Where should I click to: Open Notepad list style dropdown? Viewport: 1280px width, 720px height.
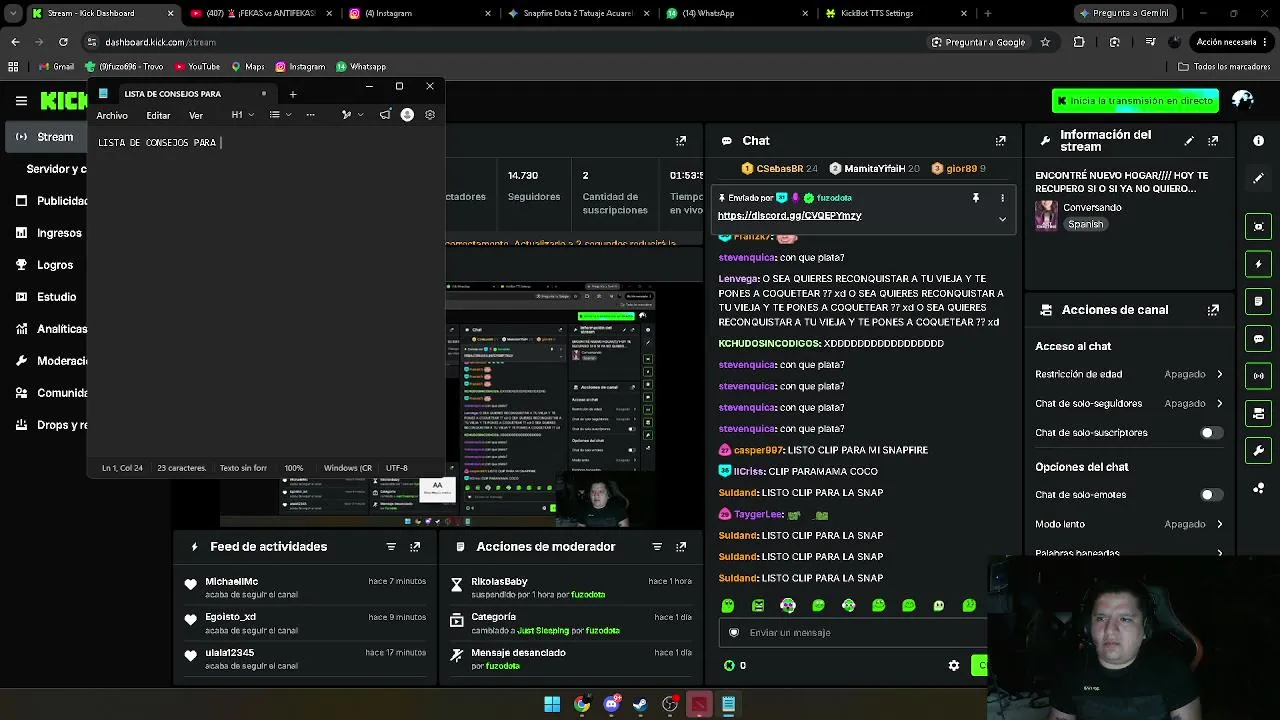coord(280,115)
